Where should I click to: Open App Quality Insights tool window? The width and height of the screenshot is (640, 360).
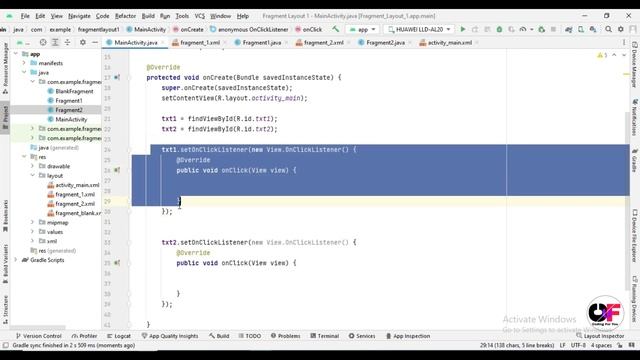[170, 336]
